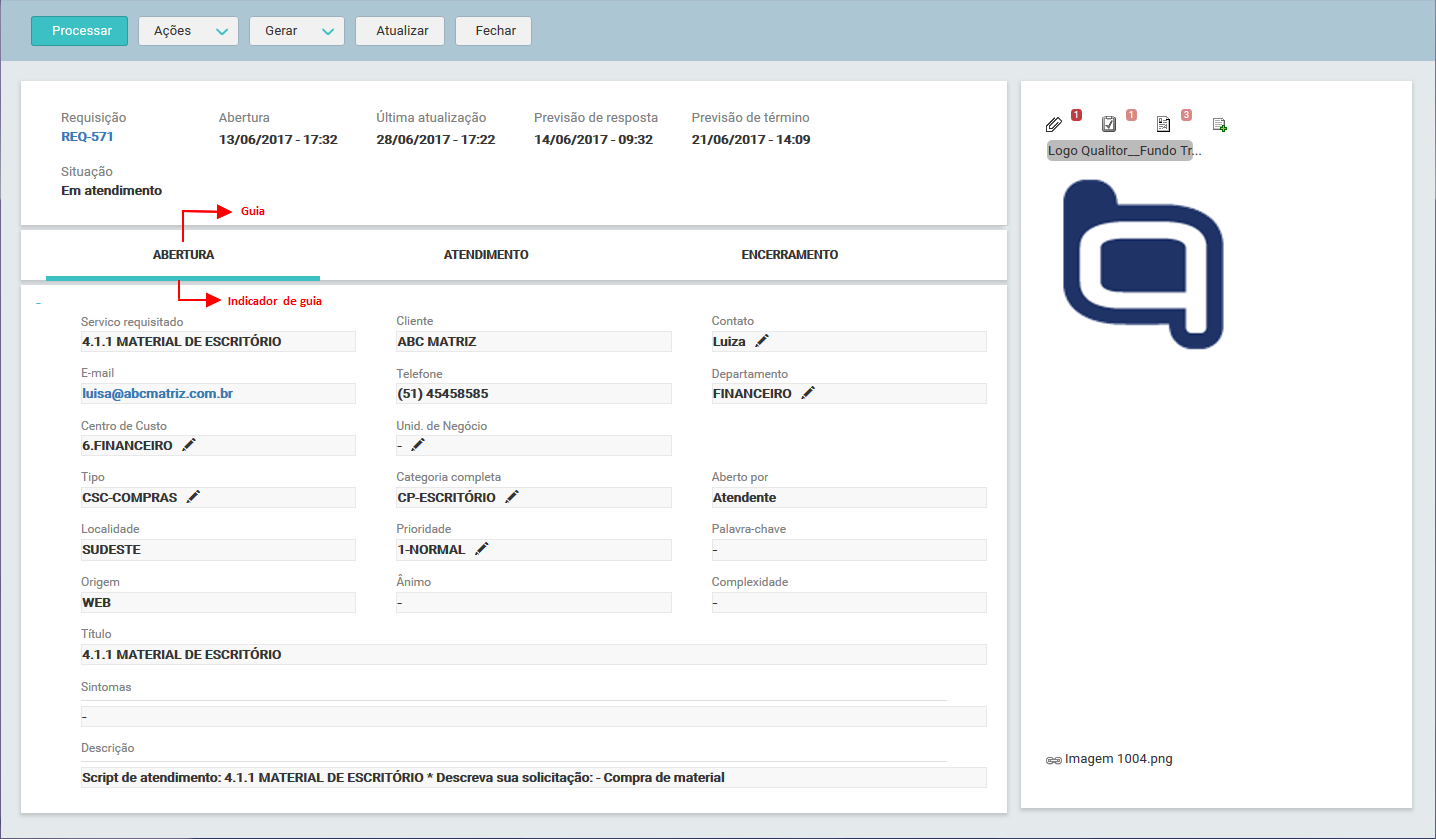The width and height of the screenshot is (1436, 839).
Task: Edit the Tipo CSC-COMPRAS pencil icon
Action: click(x=193, y=497)
